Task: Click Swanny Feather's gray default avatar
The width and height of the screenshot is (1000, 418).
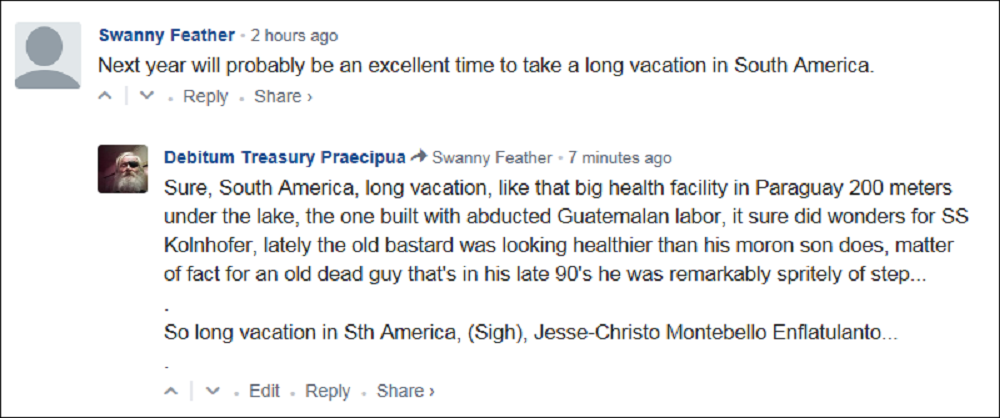Action: tap(48, 57)
